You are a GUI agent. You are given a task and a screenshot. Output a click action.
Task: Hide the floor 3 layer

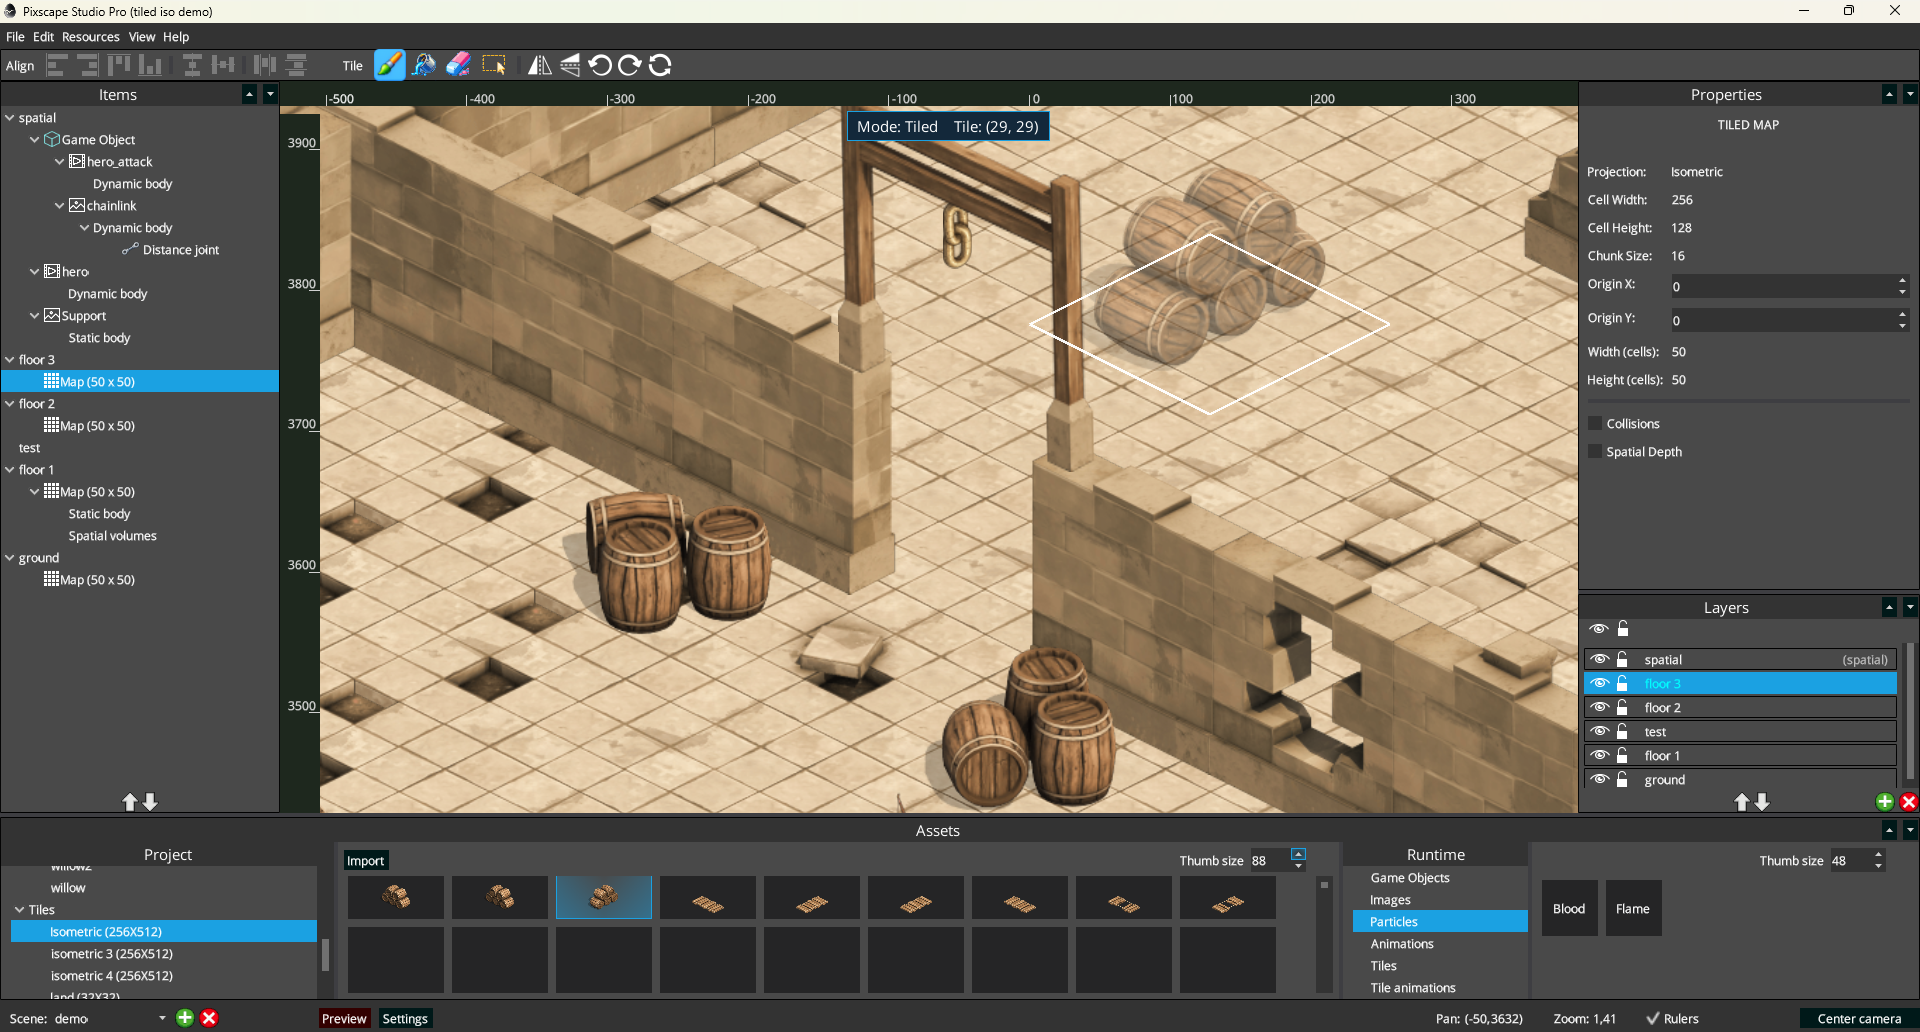coord(1599,683)
